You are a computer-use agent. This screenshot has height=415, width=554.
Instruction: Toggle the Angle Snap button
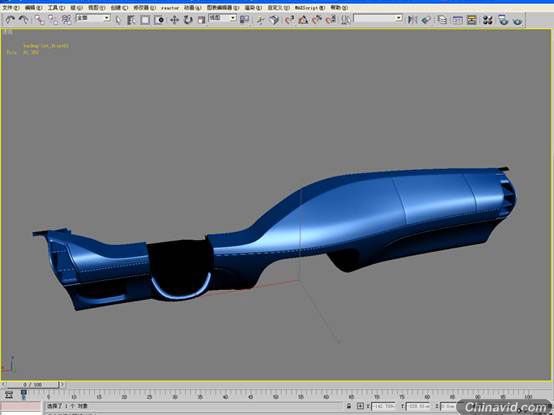(x=303, y=20)
